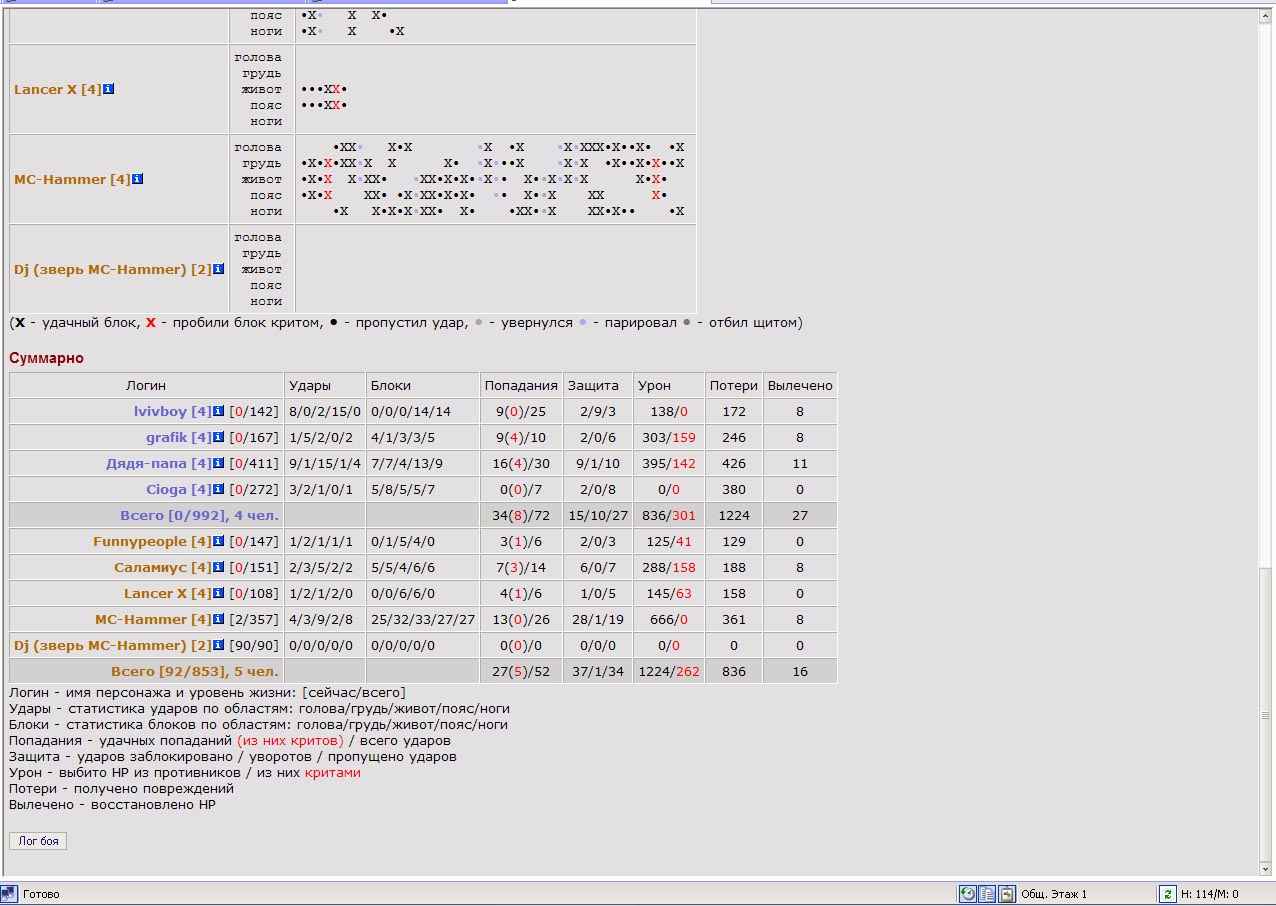
Task: Click the Логин column header
Action: tap(146, 385)
